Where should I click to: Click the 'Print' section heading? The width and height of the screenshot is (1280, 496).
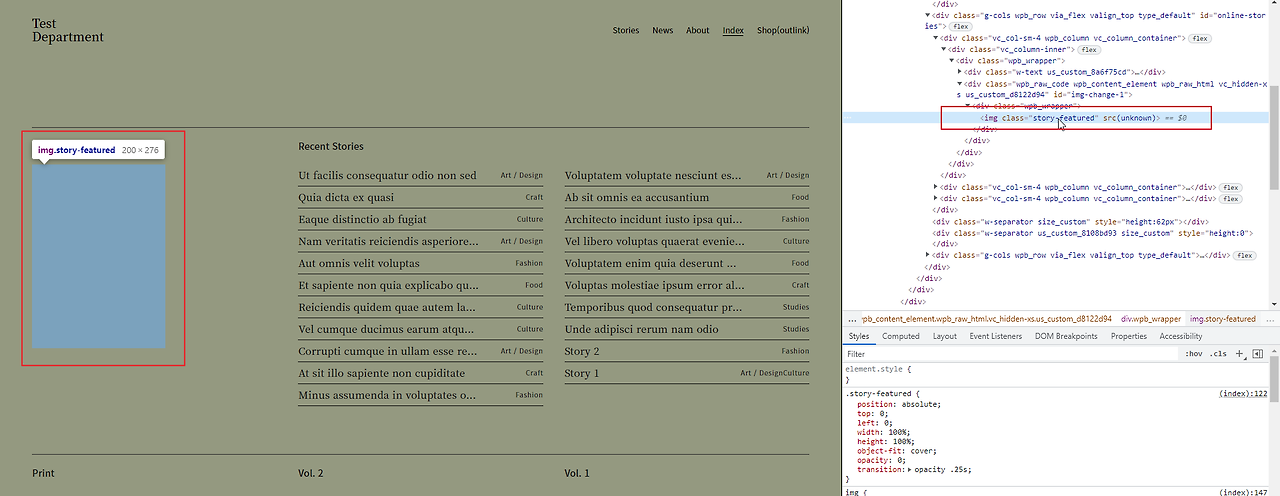[x=43, y=473]
